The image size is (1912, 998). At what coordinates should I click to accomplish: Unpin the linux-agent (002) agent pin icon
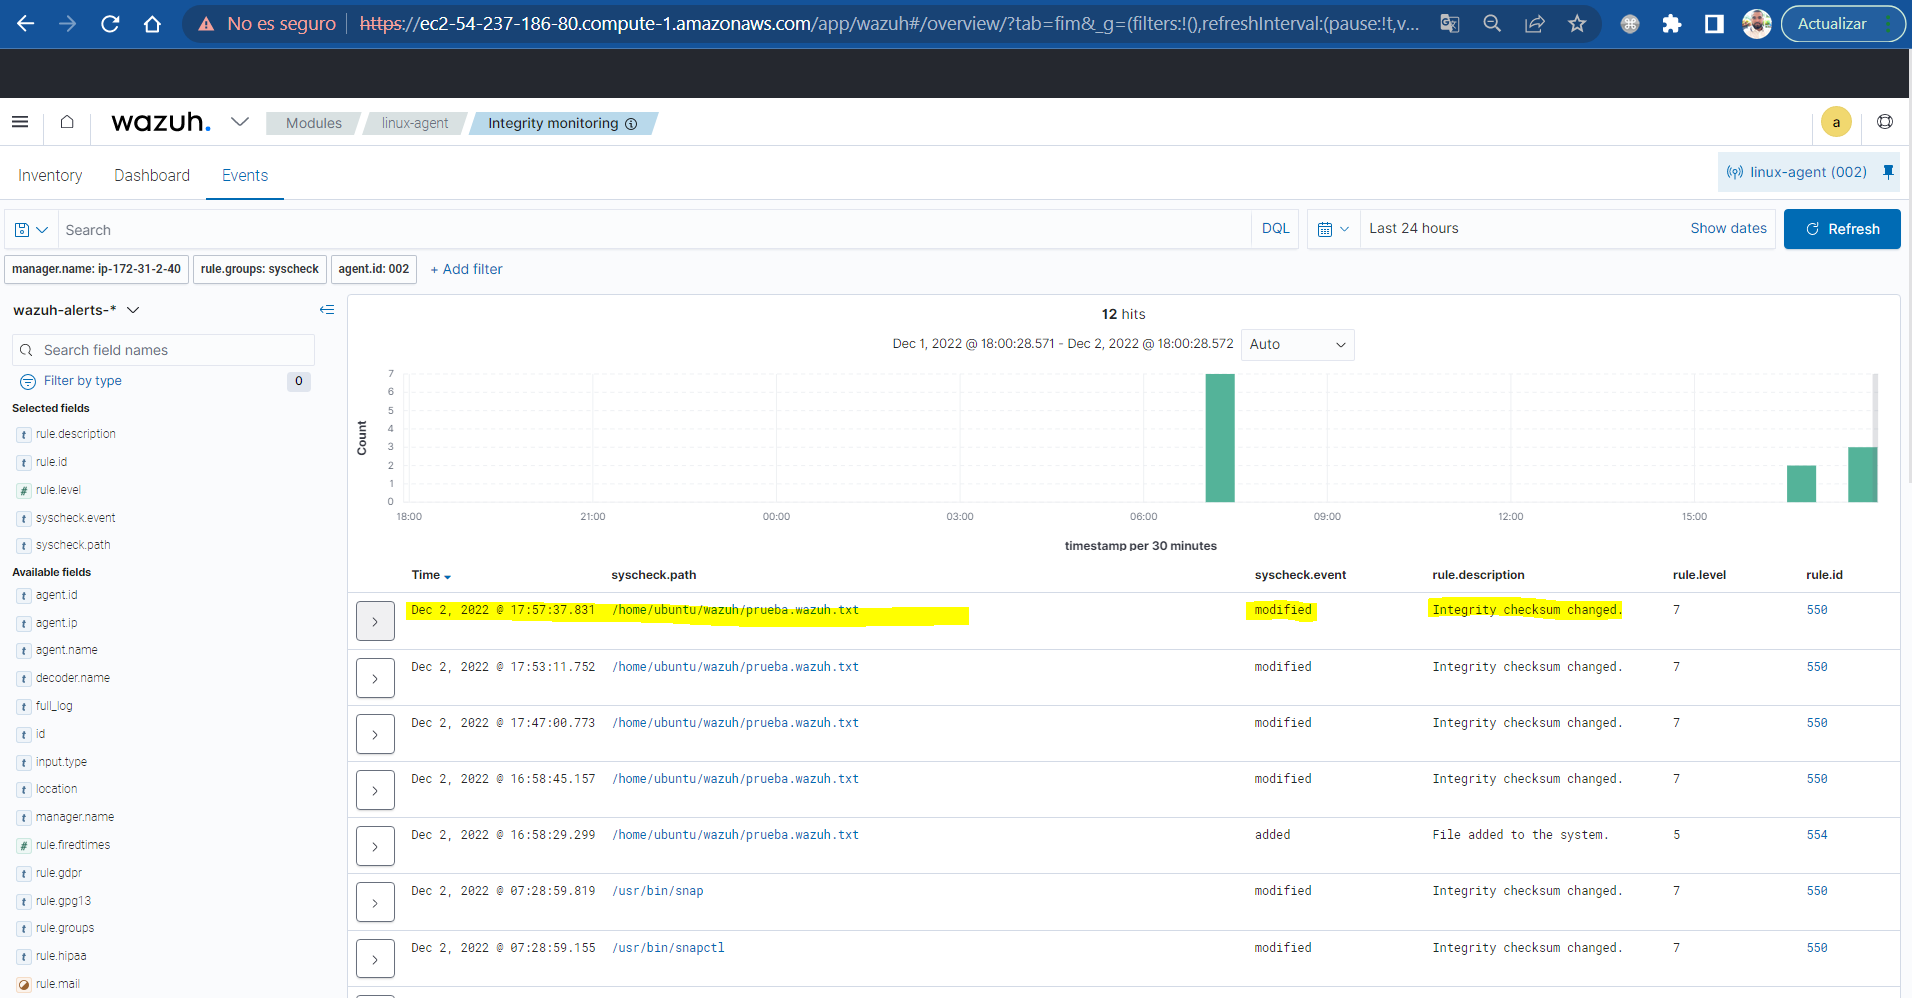click(1889, 171)
